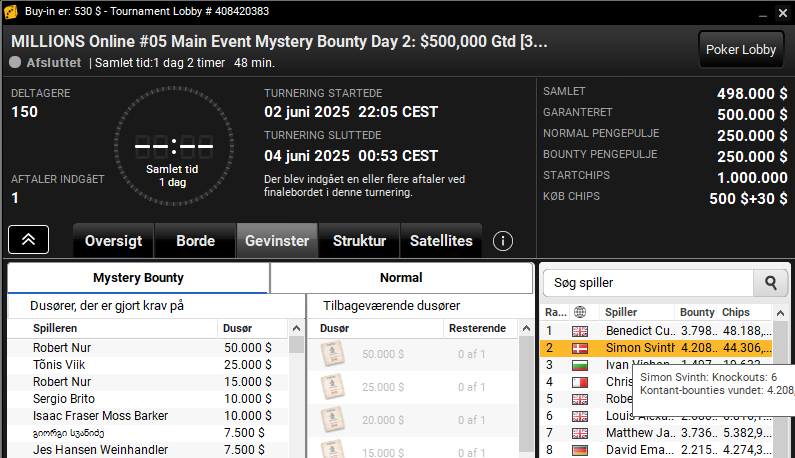Select Robert Nur 15.000 $ bounty row
The height and width of the screenshot is (458, 795).
pyautogui.click(x=148, y=382)
